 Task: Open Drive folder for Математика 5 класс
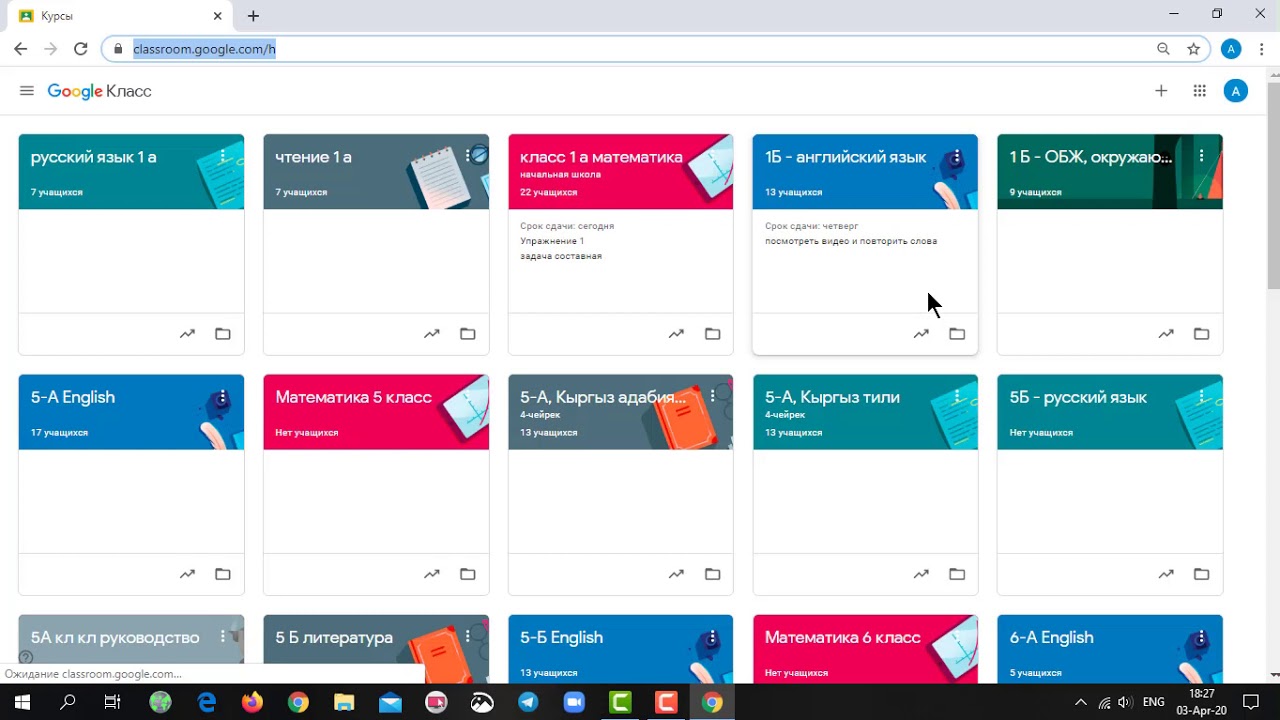click(x=467, y=574)
